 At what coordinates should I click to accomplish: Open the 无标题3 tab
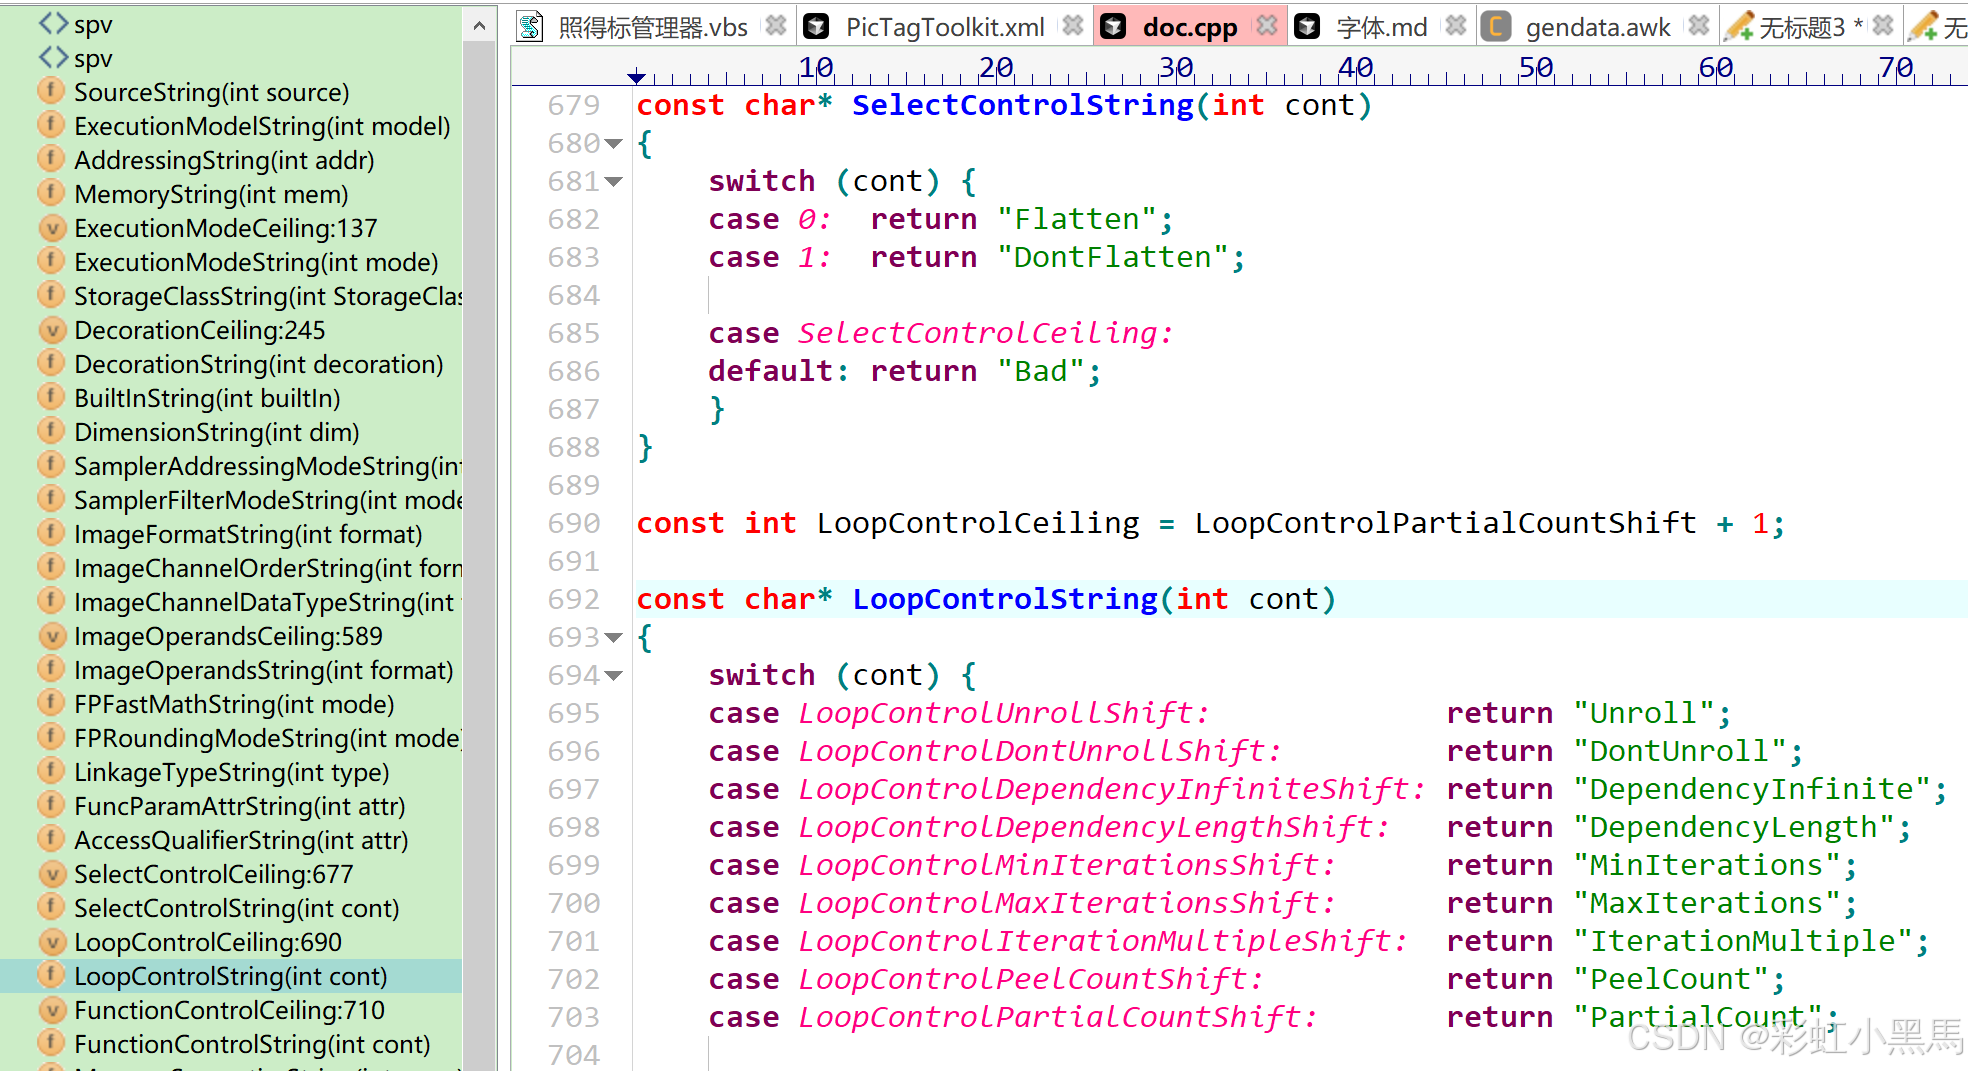point(1801,27)
